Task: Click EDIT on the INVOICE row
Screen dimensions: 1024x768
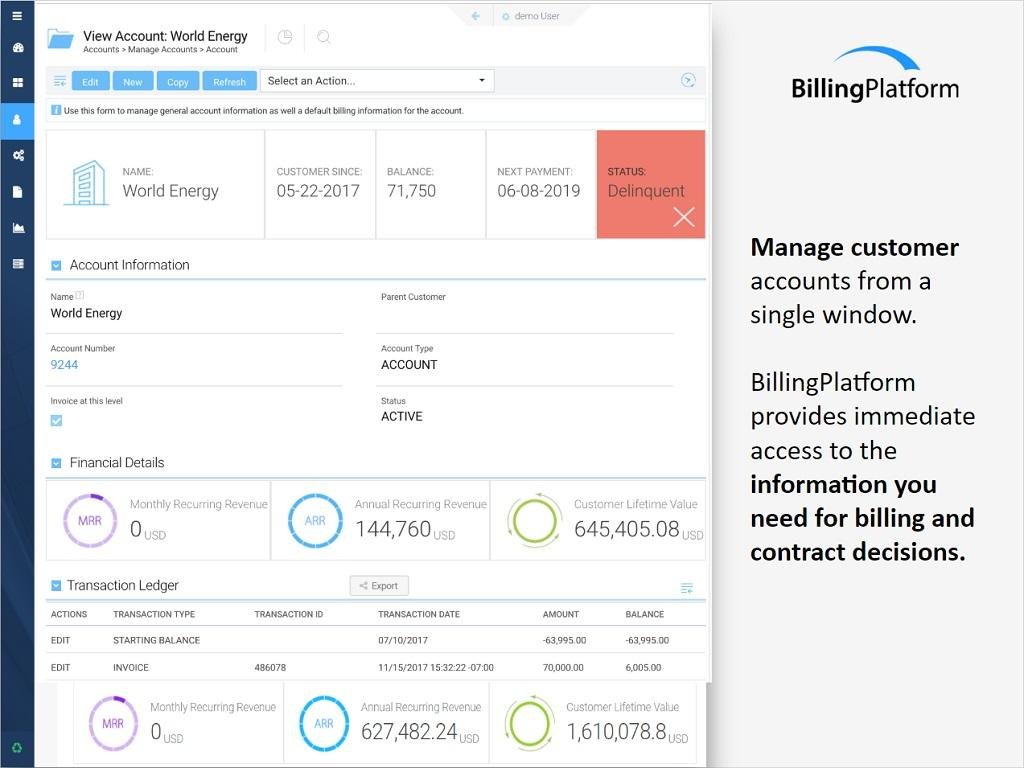Action: pos(60,667)
